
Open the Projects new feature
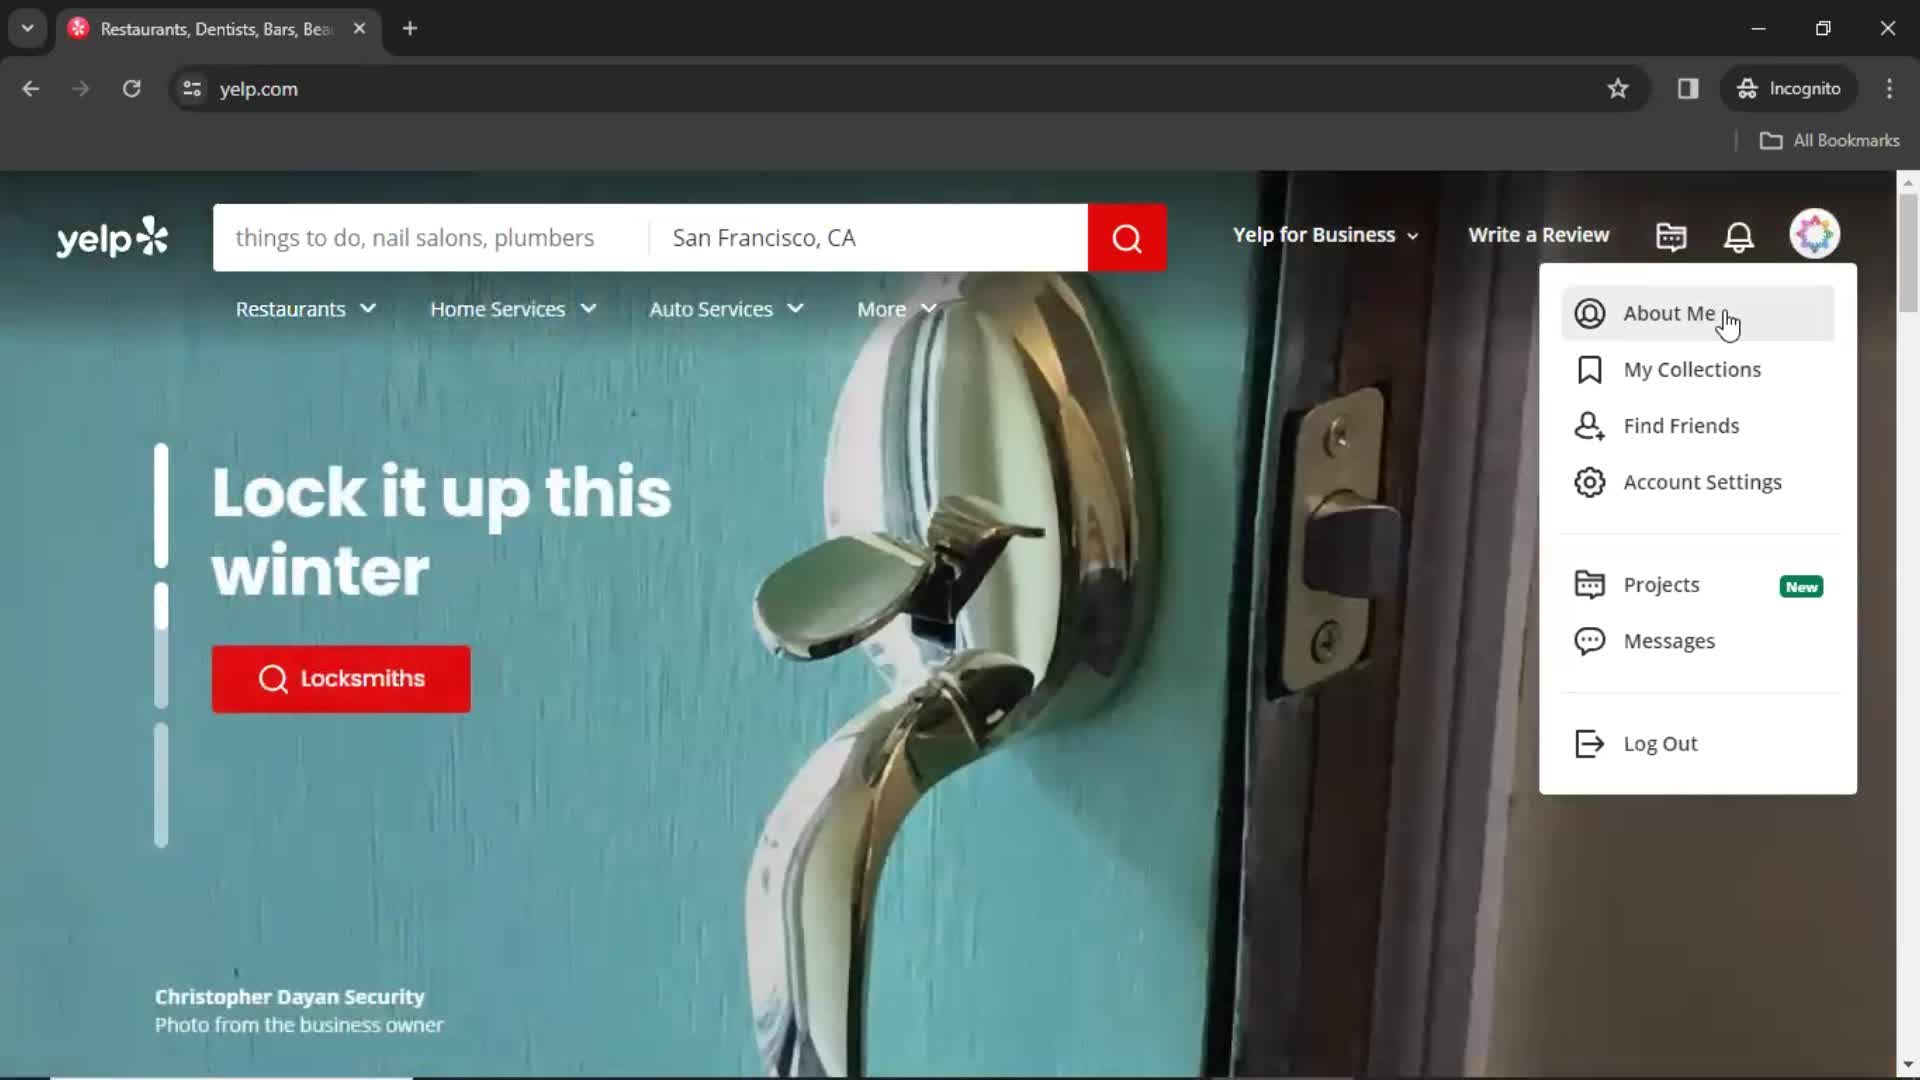(x=1662, y=584)
